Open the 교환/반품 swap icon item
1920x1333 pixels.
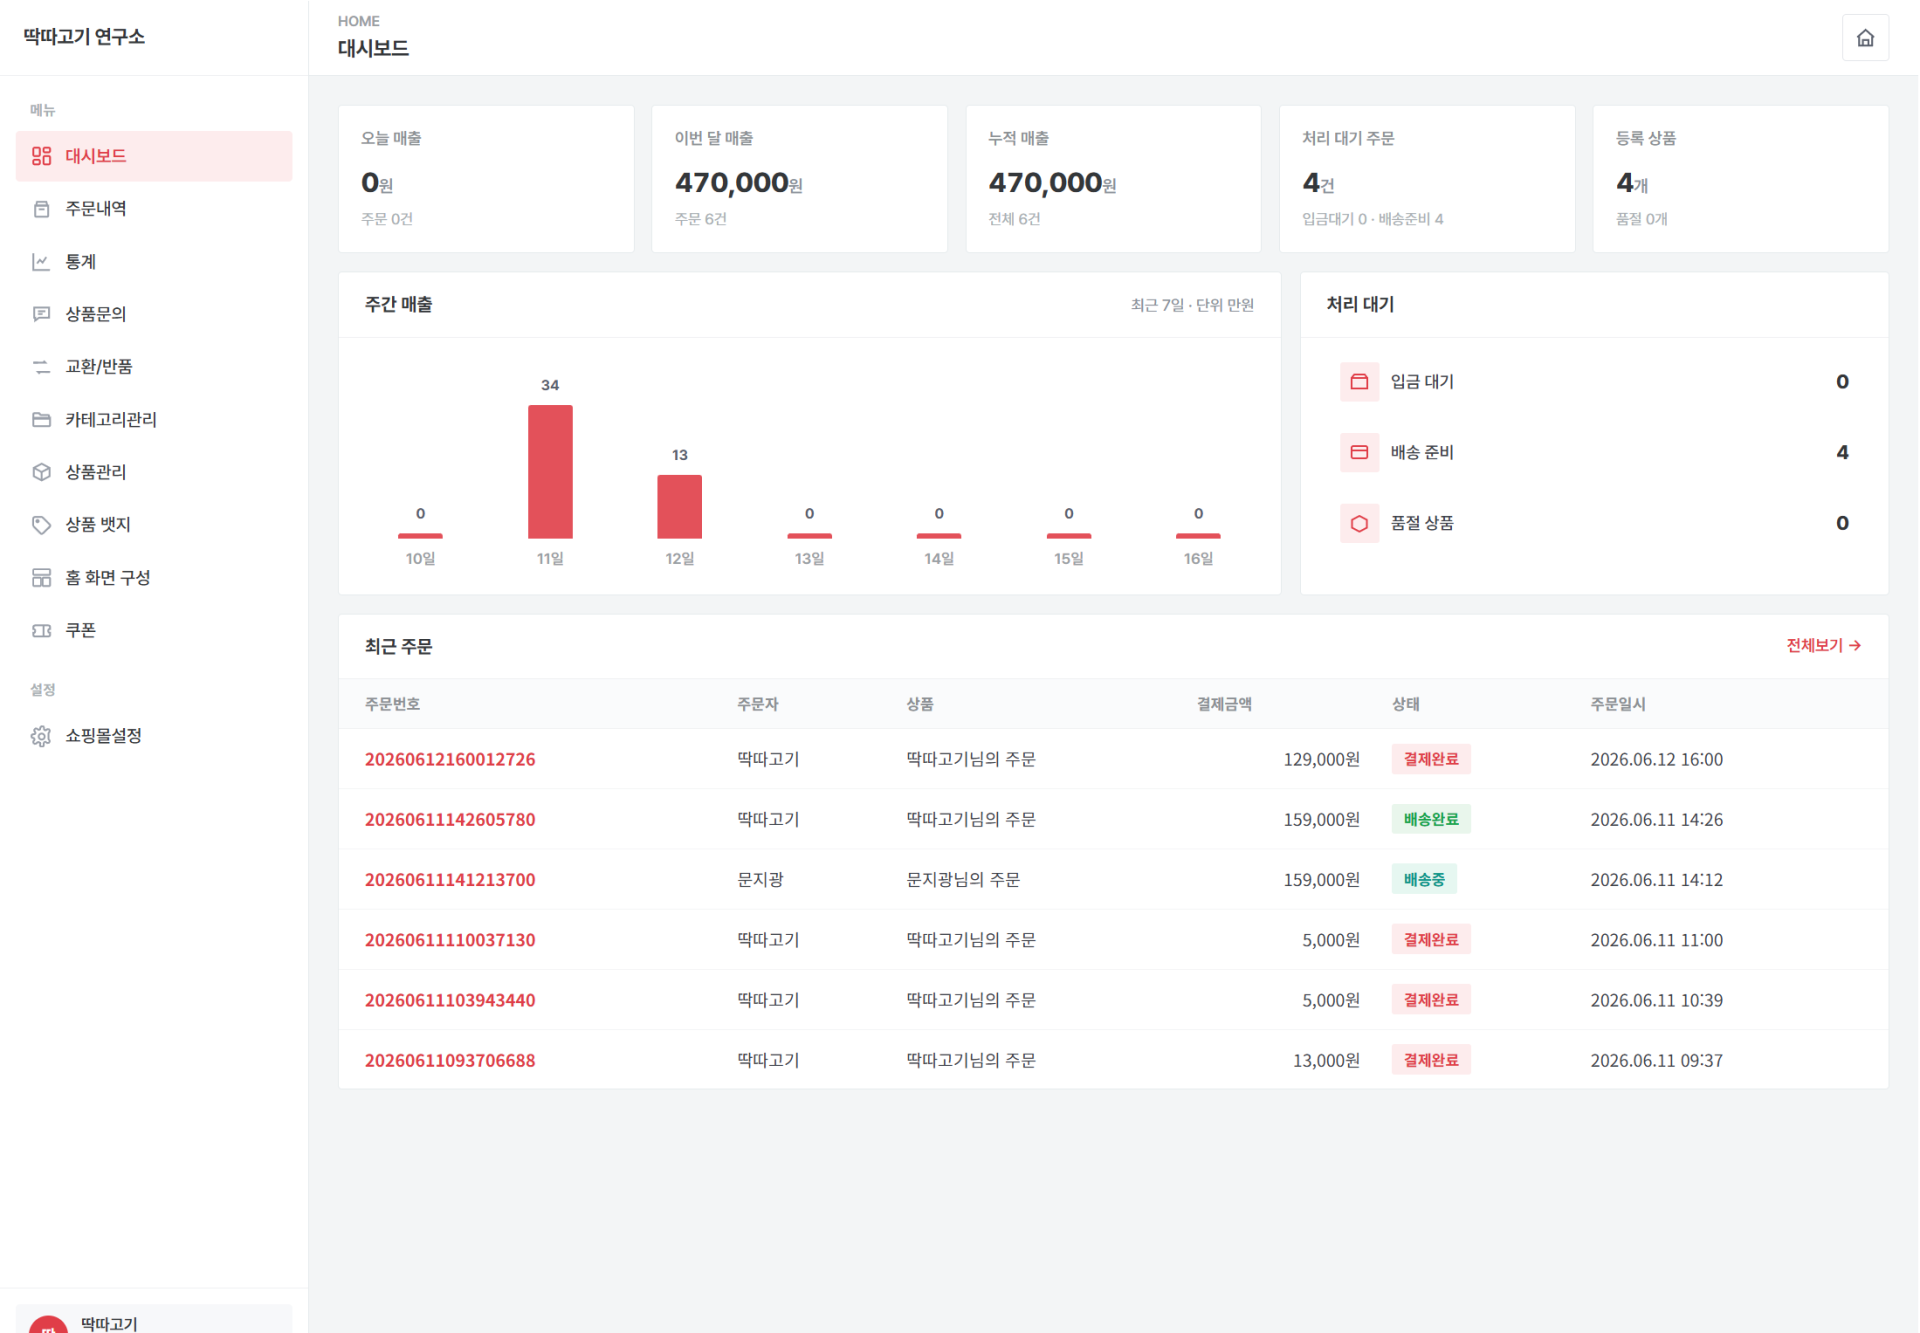click(41, 367)
